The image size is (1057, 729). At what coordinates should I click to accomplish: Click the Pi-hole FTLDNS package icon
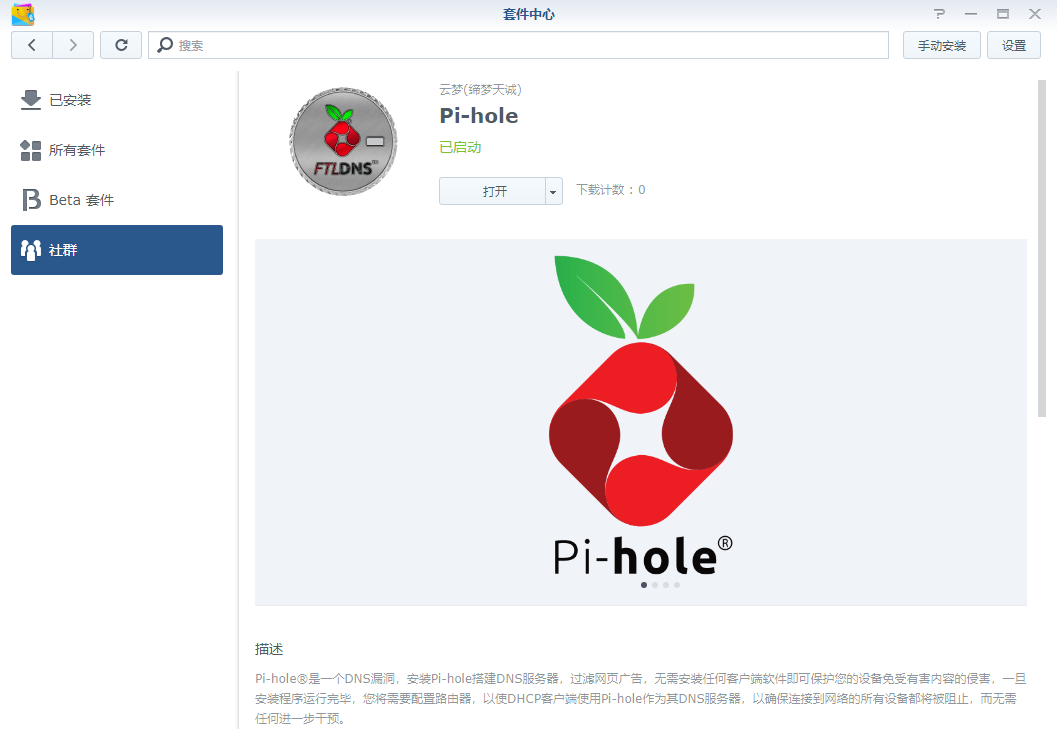click(x=343, y=142)
